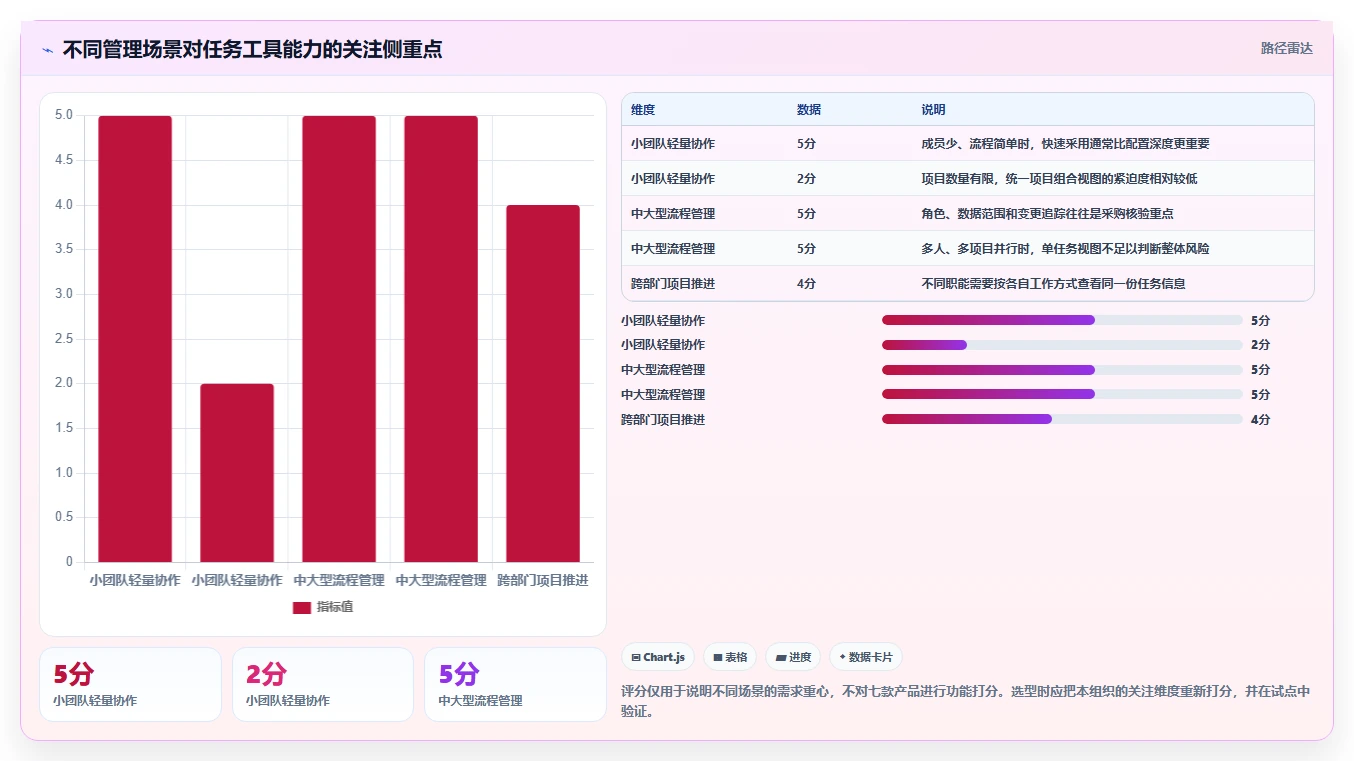Click the row 角色、数据范围和变更追踪往往是采购核验重点
This screenshot has height=761, width=1354.
pos(967,214)
